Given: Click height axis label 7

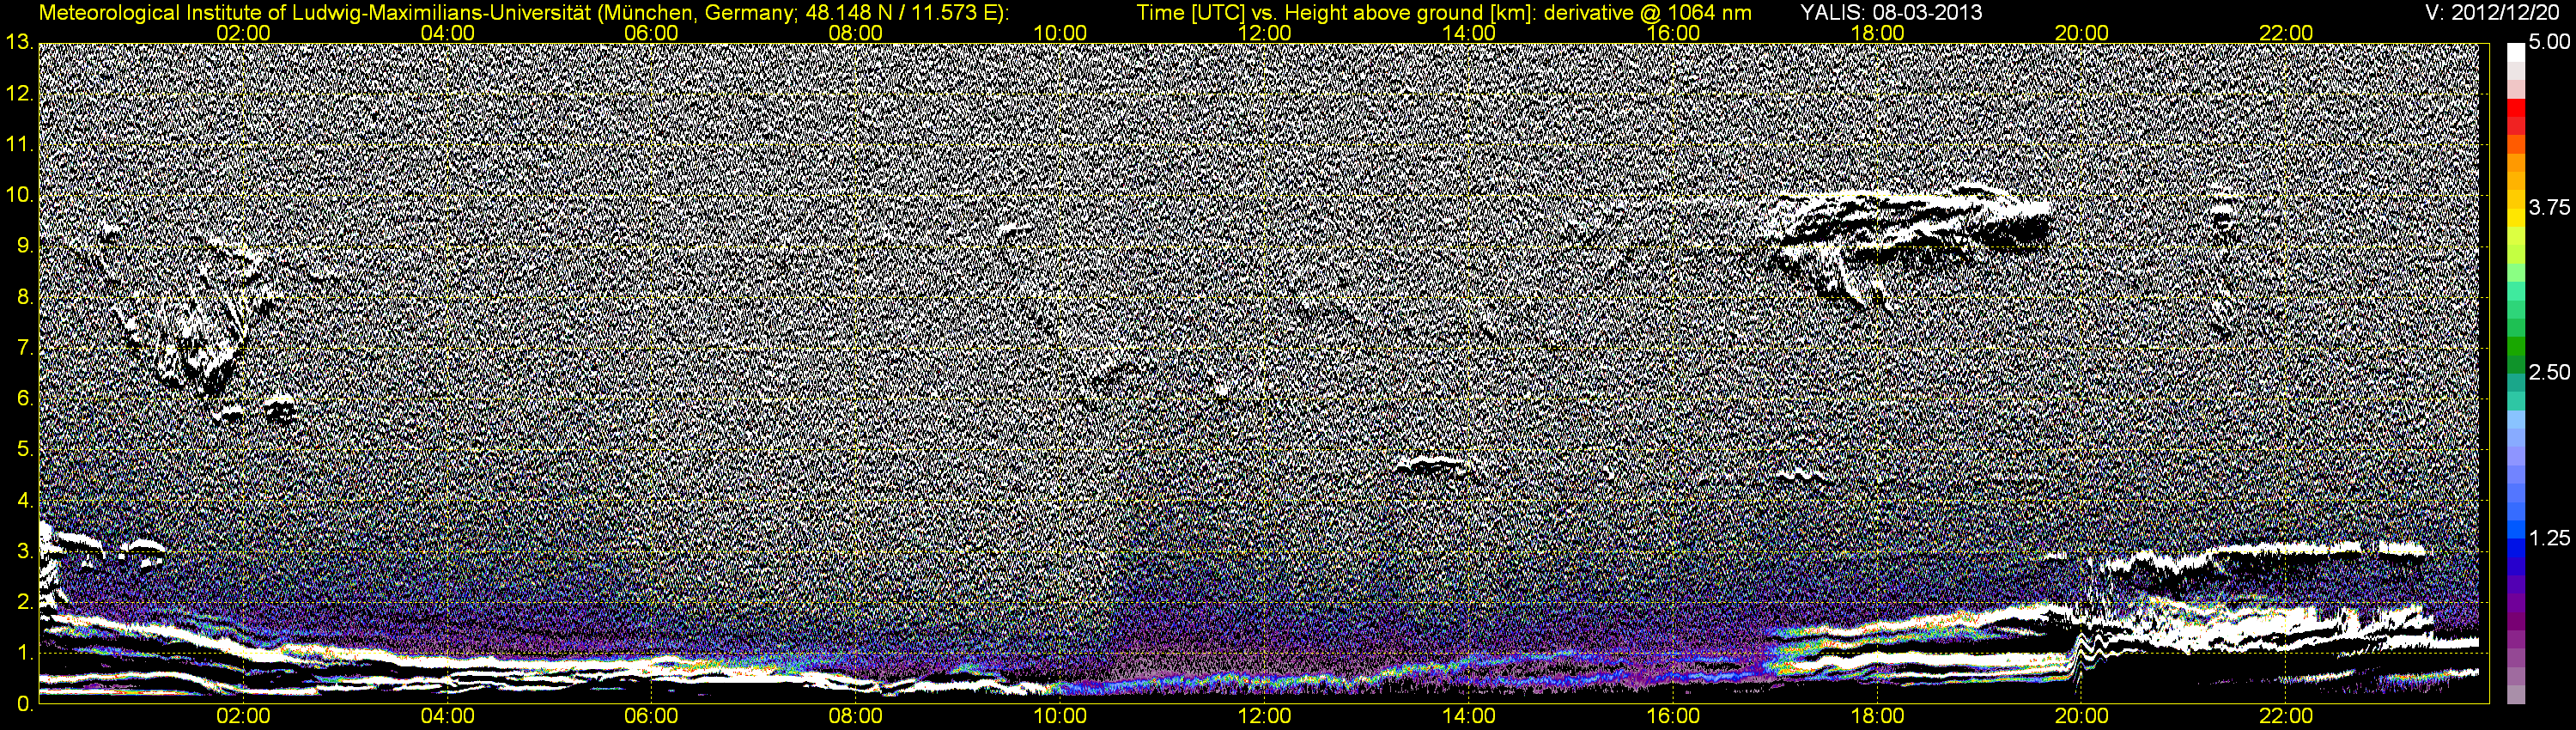Looking at the screenshot, I should pos(24,349).
